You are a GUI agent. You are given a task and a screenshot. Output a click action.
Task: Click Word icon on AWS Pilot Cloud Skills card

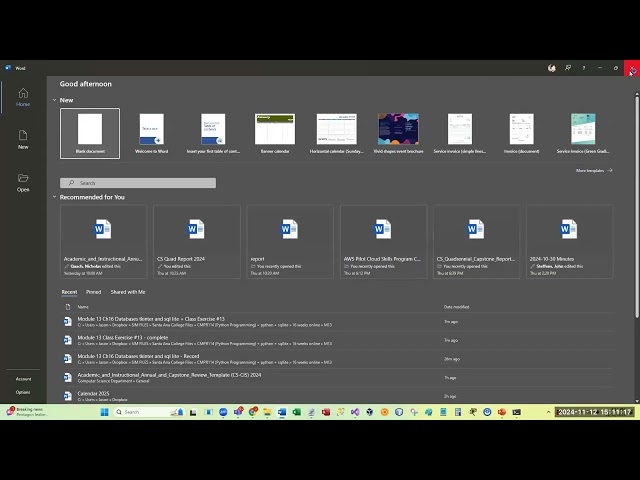(383, 229)
